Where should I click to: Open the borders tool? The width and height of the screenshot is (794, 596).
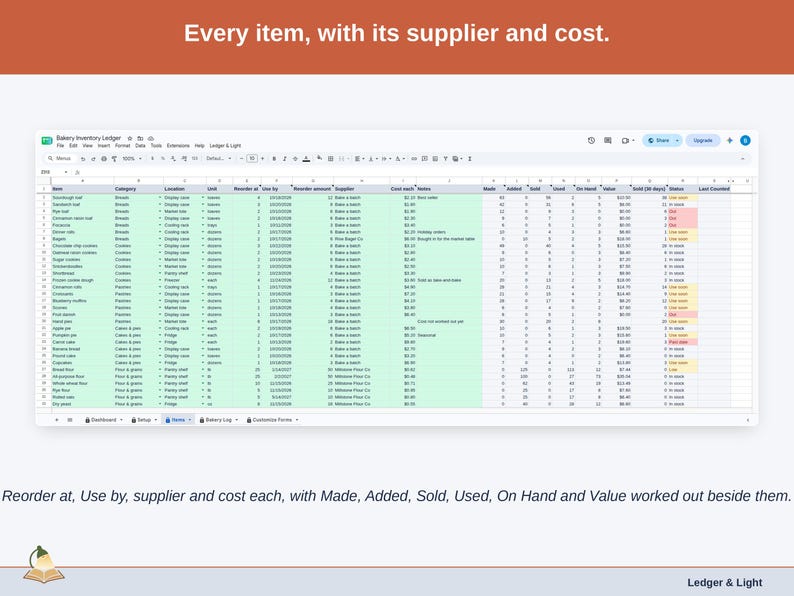click(x=331, y=159)
